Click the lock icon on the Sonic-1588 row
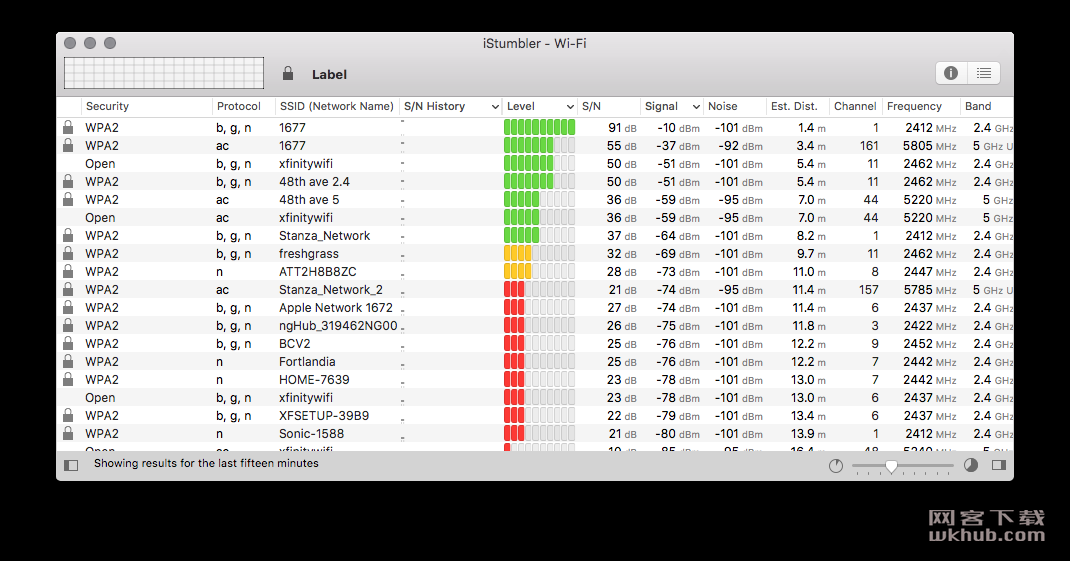Viewport: 1070px width, 561px height. 68,433
